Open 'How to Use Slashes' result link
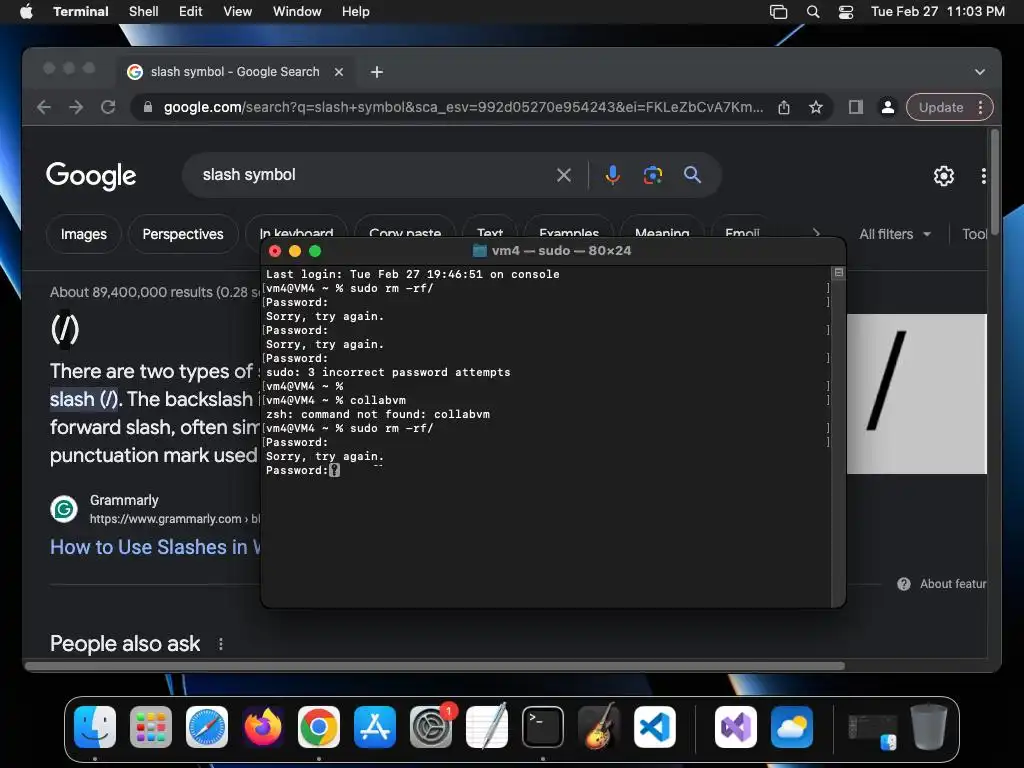The image size is (1024, 768). [x=155, y=547]
